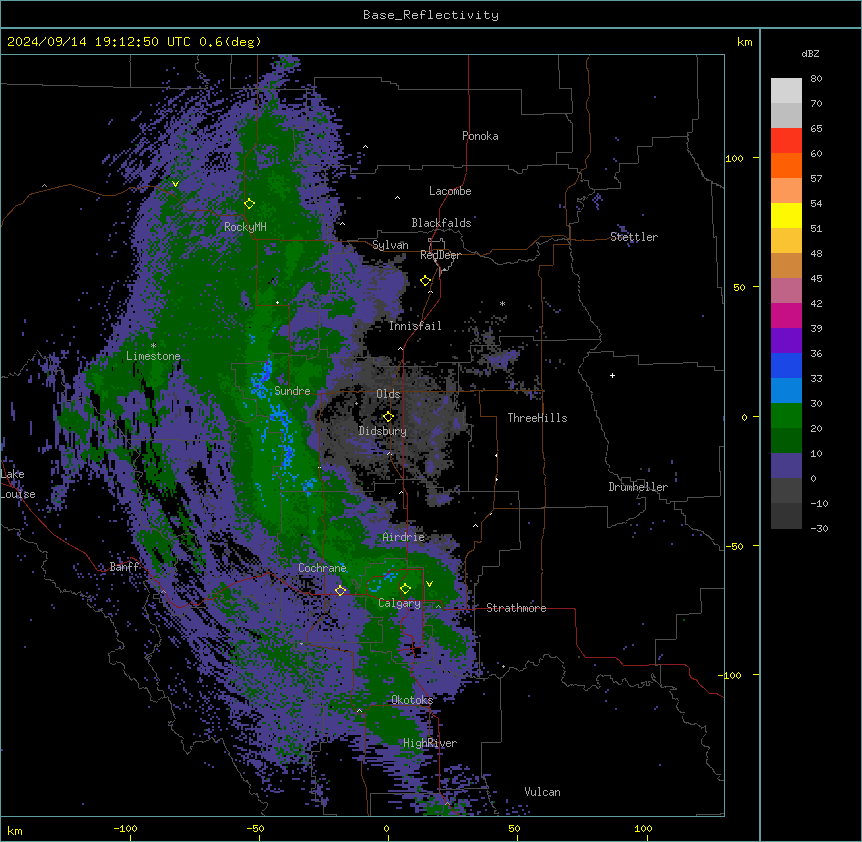Click the Banff label
Image resolution: width=862 pixels, height=842 pixels.
point(124,567)
